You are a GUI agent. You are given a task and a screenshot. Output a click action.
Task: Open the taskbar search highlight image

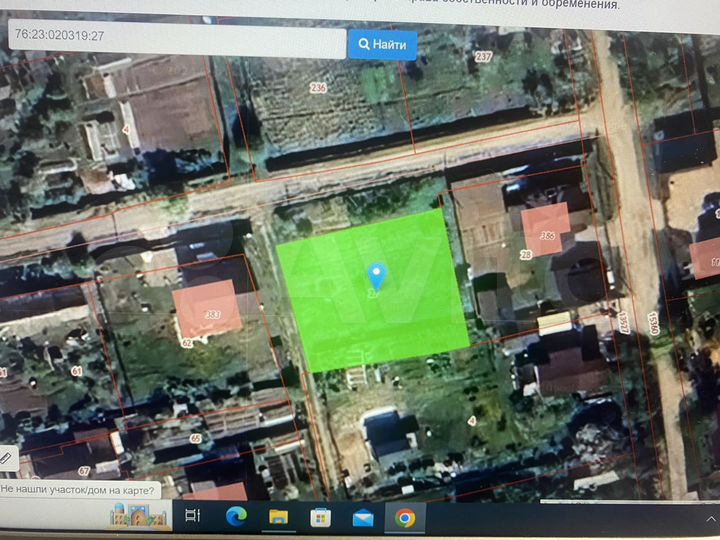click(138, 516)
